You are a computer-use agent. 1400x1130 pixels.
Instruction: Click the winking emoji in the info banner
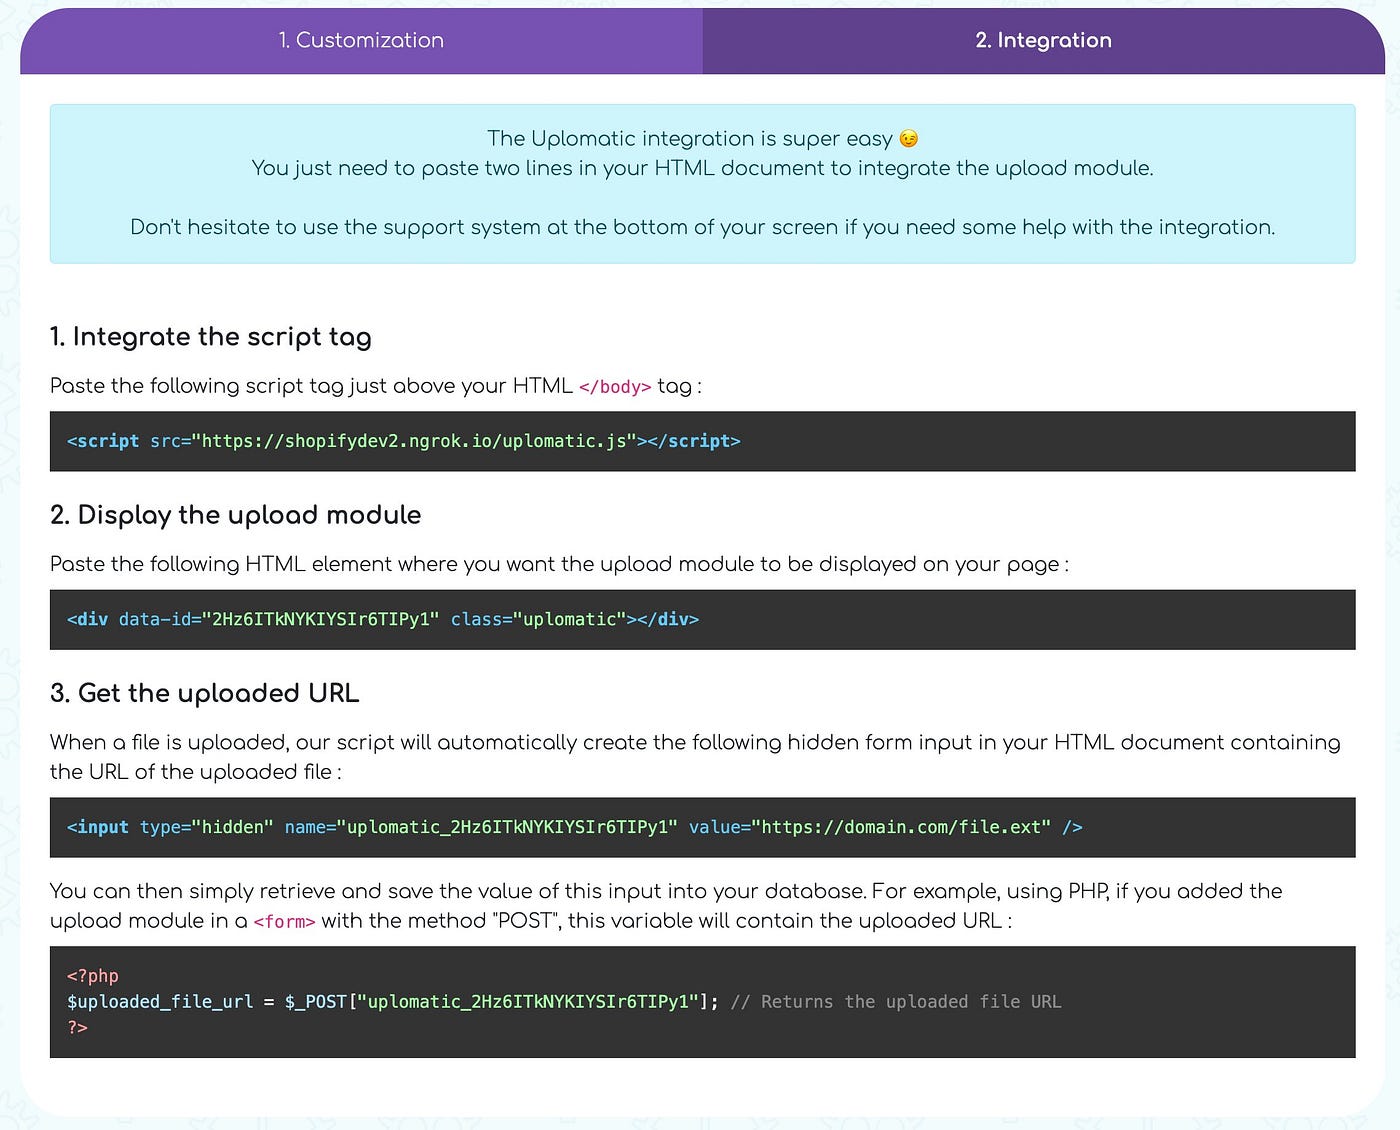tap(908, 139)
